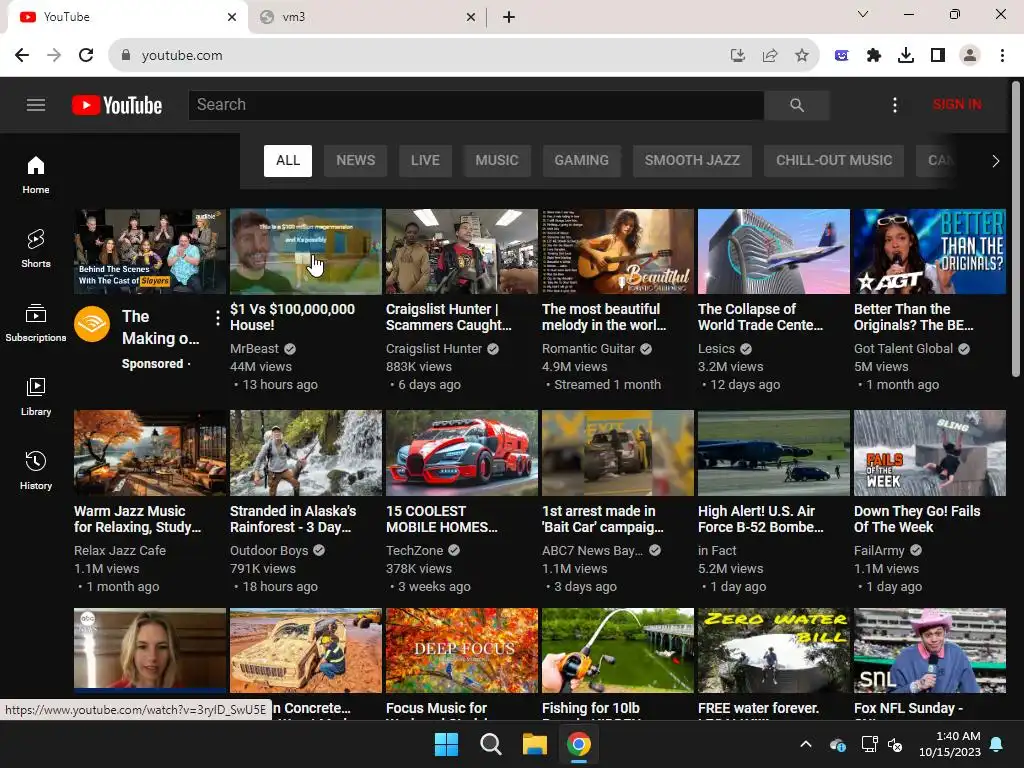Show hidden system tray icons

click(x=806, y=744)
